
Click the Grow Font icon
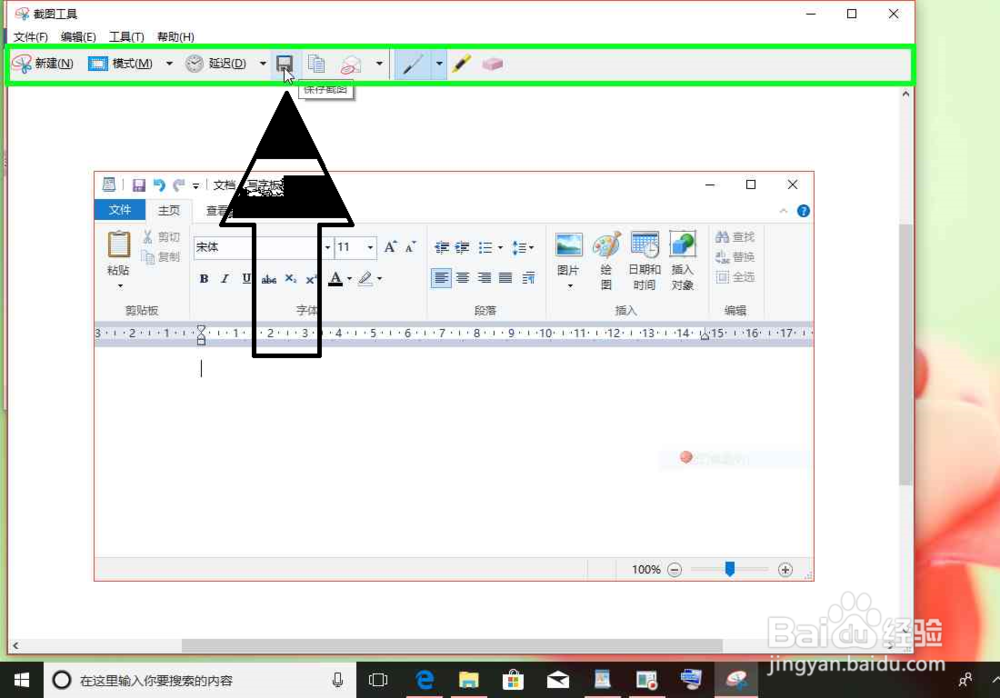click(x=390, y=247)
